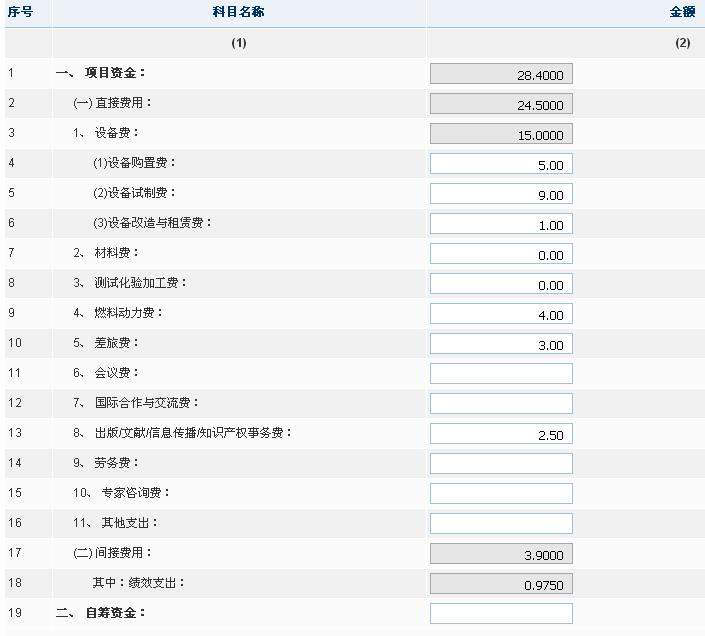Click the 项目资金 total amount field

coord(501,74)
